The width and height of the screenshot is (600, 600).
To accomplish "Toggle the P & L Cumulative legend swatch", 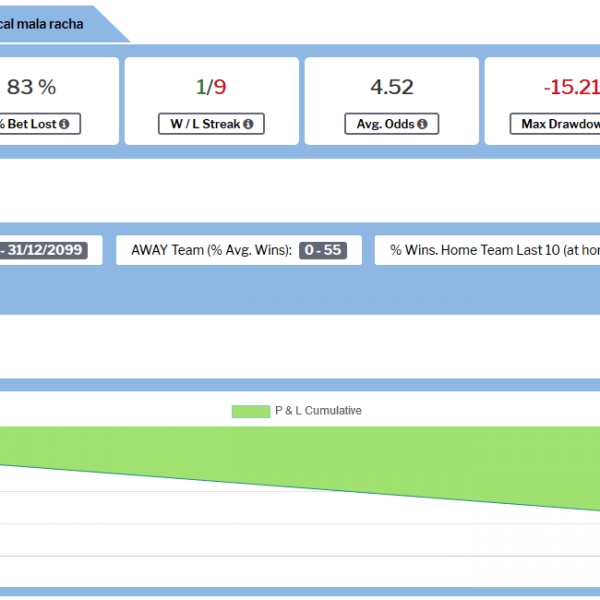I will [x=251, y=411].
